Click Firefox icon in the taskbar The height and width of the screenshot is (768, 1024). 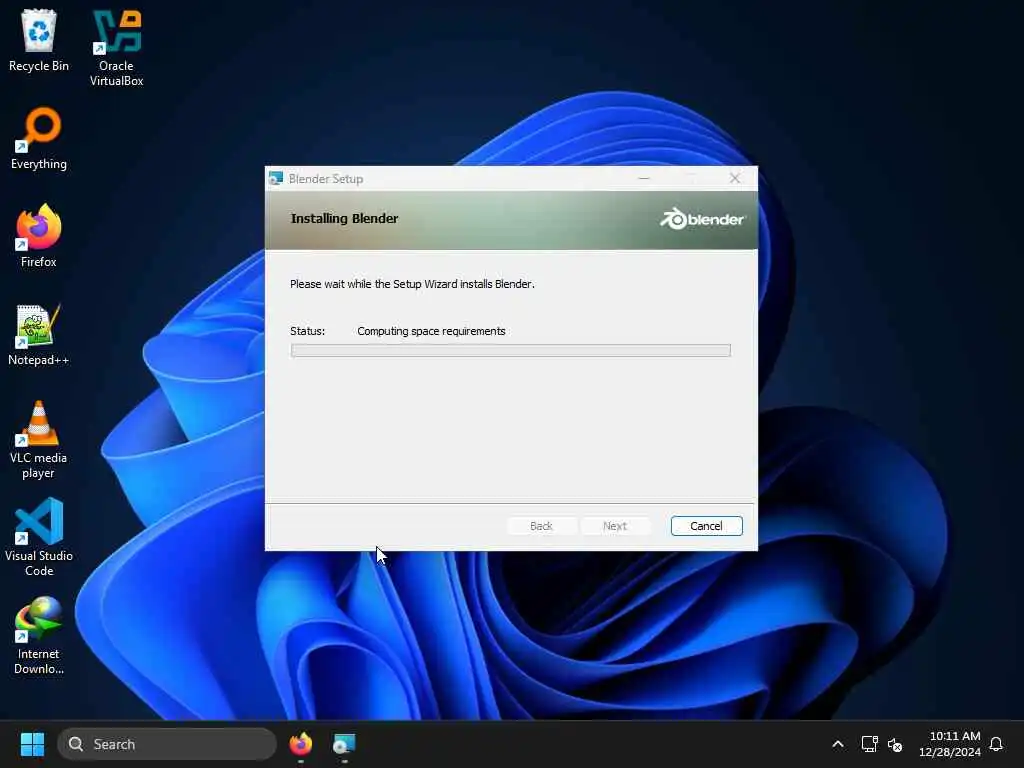click(300, 744)
